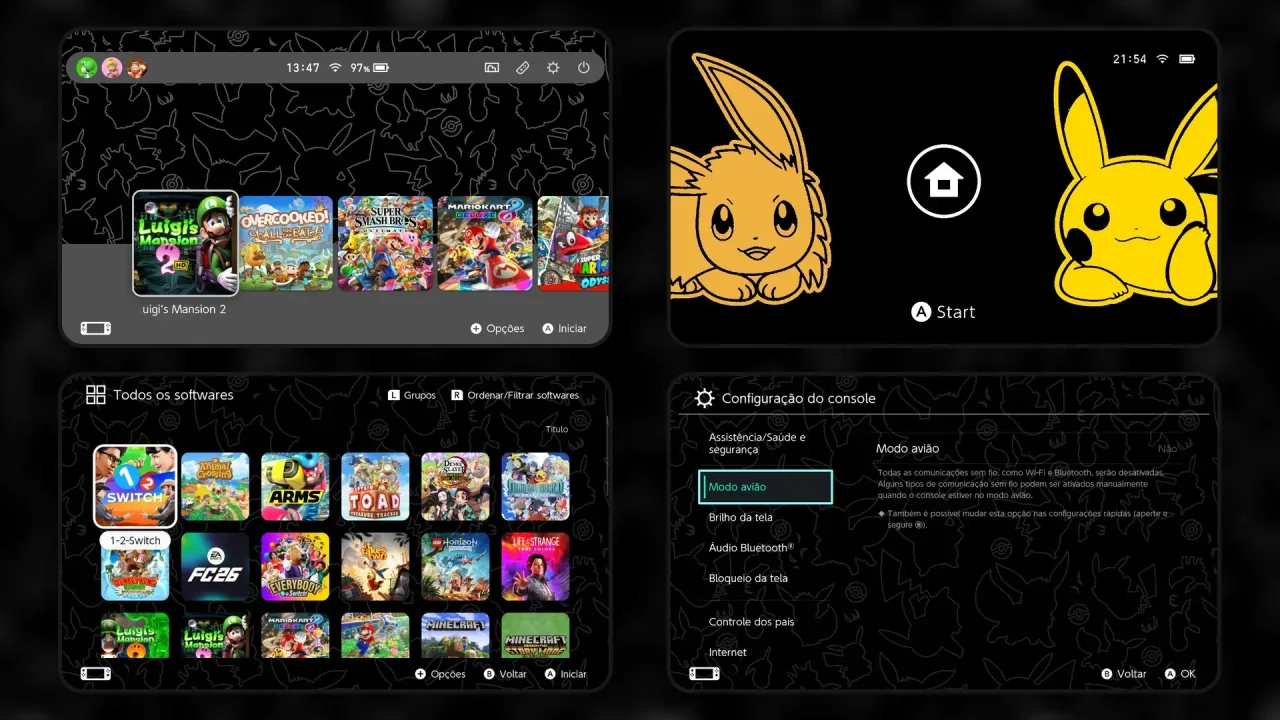The width and height of the screenshot is (1280, 720).
Task: Launch Luigi's Mansion 2 HD on home row
Action: pos(186,243)
